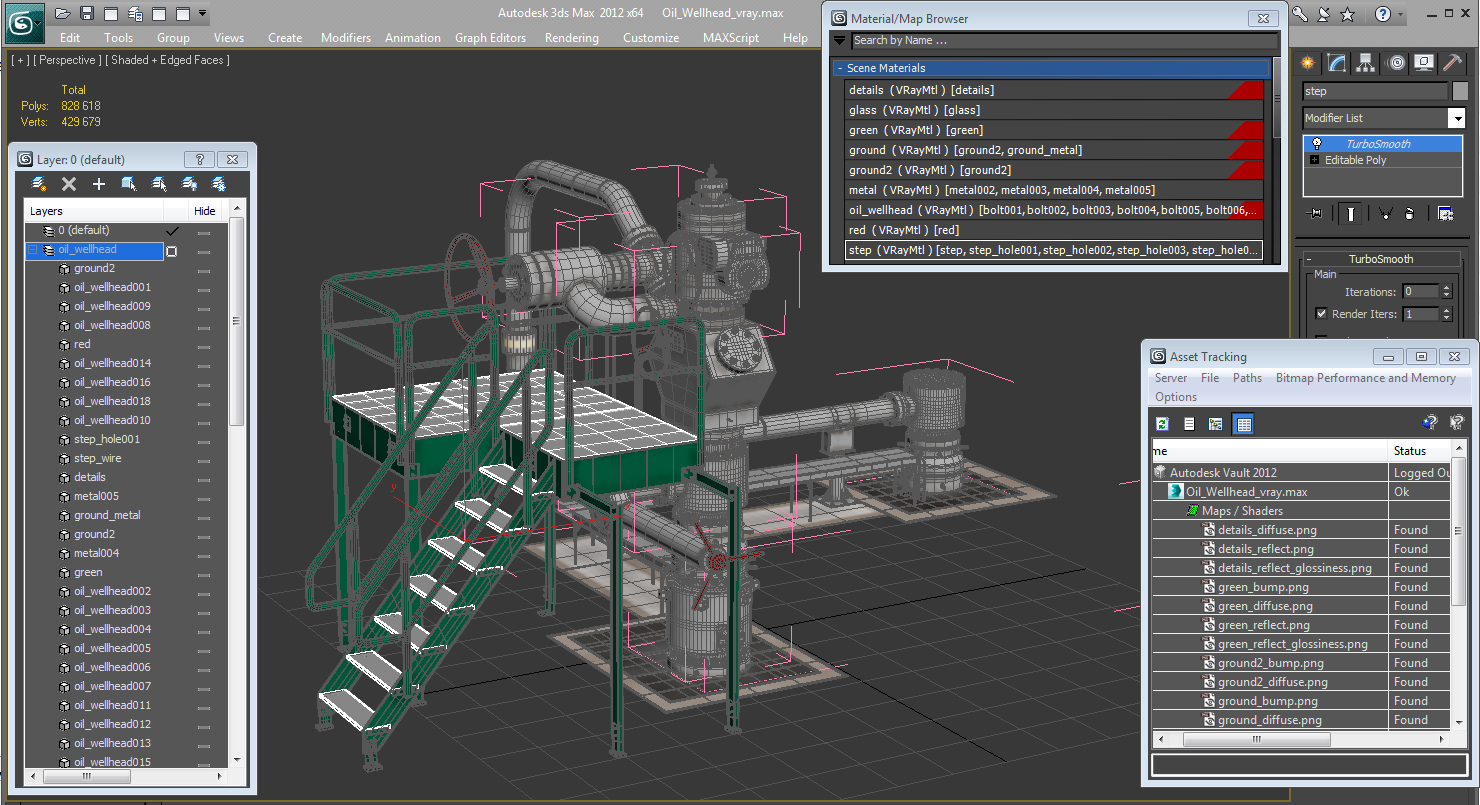Viewport: 1480px width, 805px height.
Task: Collapse the TurboSmooth rollout
Action: click(1310, 259)
